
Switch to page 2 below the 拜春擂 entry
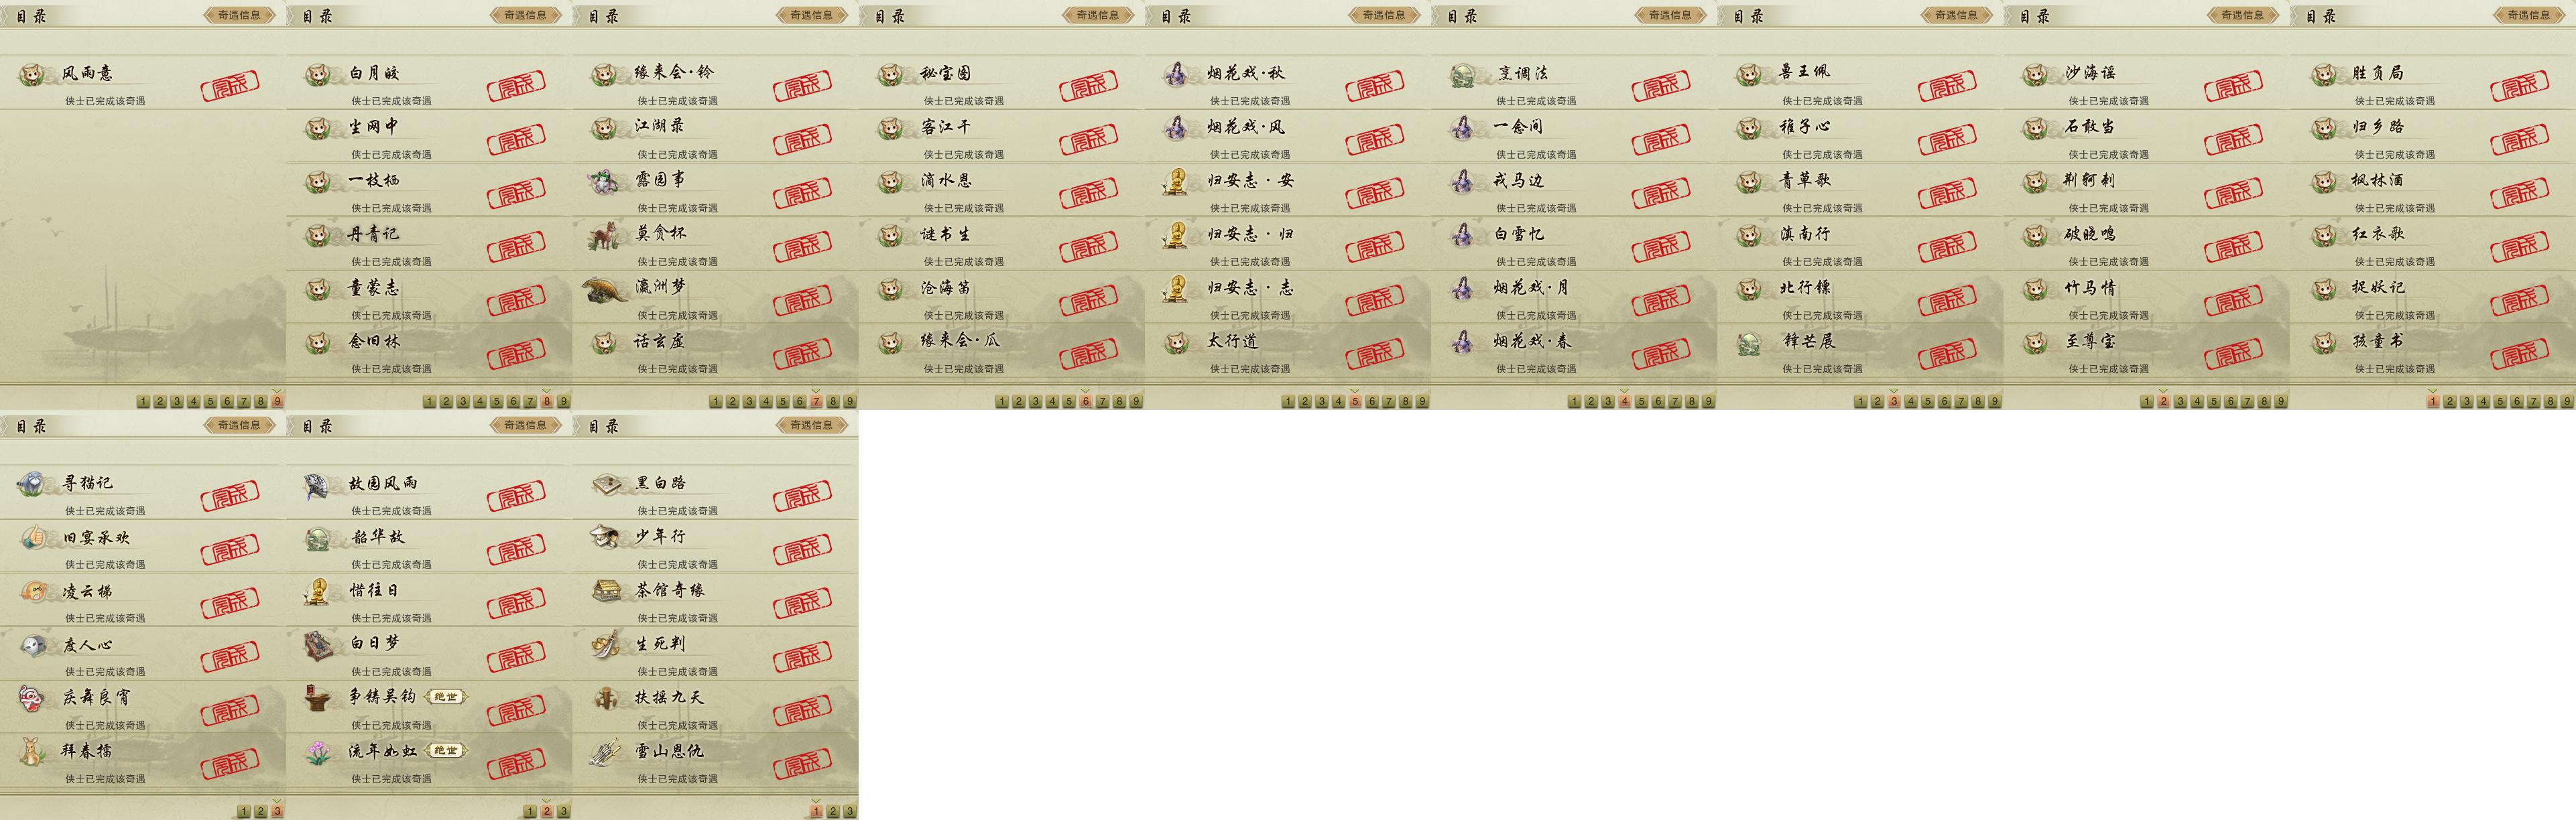[x=260, y=811]
